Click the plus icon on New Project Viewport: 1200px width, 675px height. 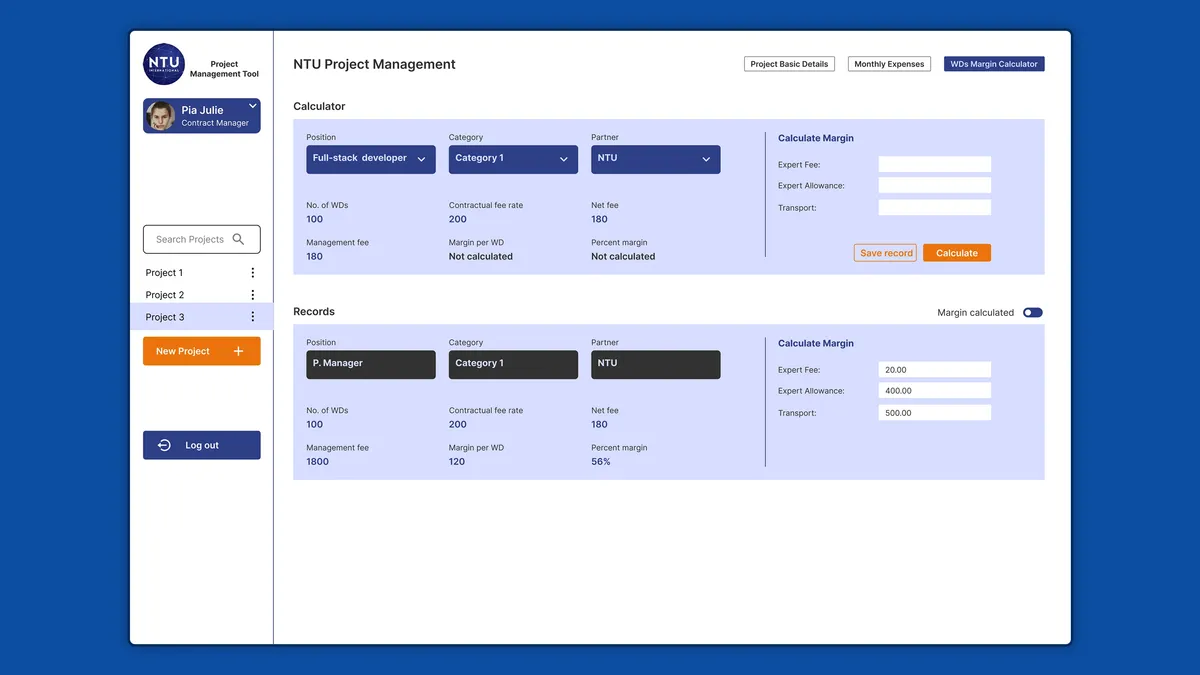pyautogui.click(x=238, y=351)
